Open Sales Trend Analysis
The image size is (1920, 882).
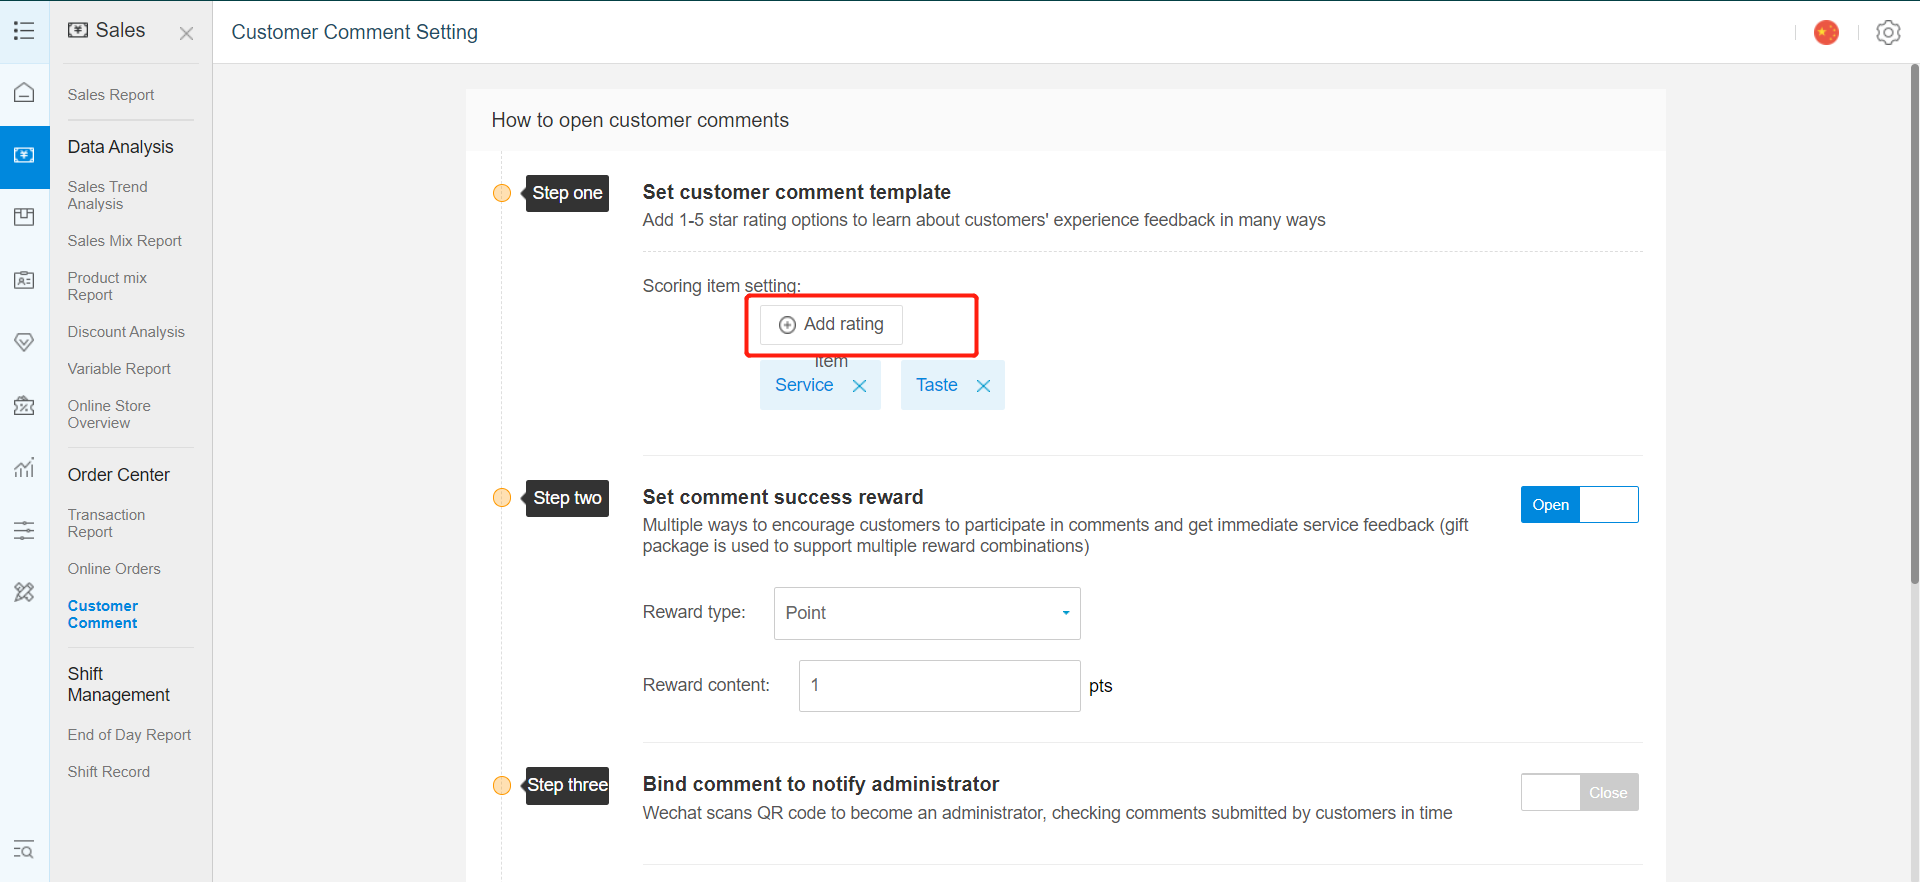(108, 195)
